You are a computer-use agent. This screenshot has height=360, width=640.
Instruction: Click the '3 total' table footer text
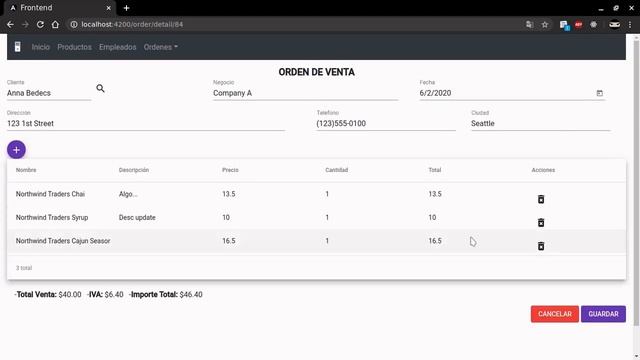[x=24, y=268]
